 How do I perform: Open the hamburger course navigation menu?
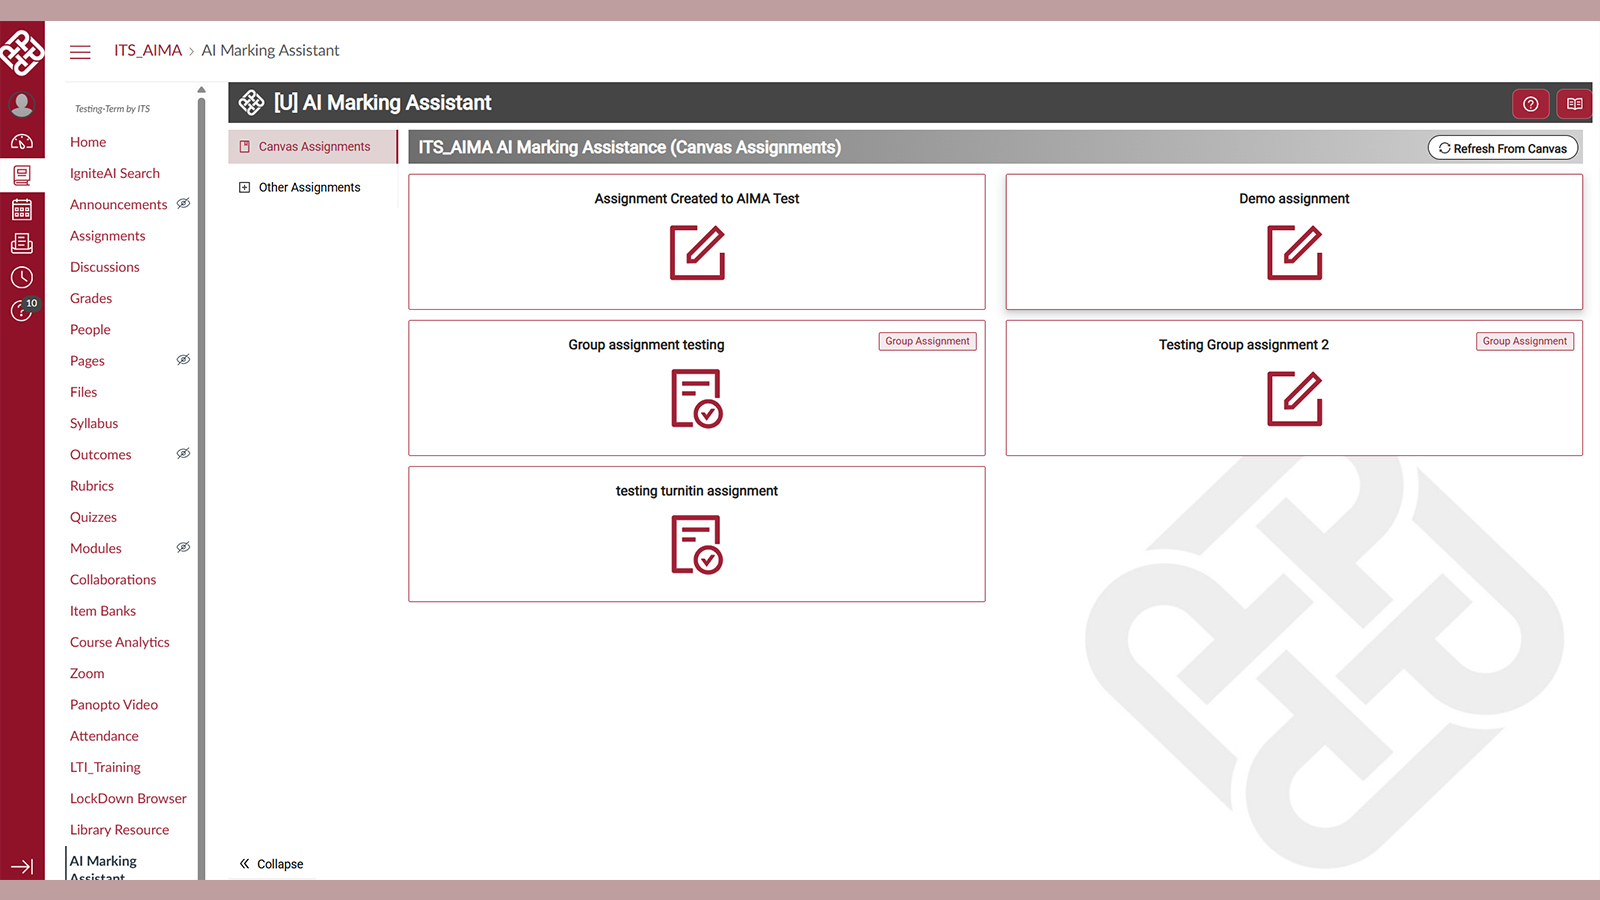(80, 52)
